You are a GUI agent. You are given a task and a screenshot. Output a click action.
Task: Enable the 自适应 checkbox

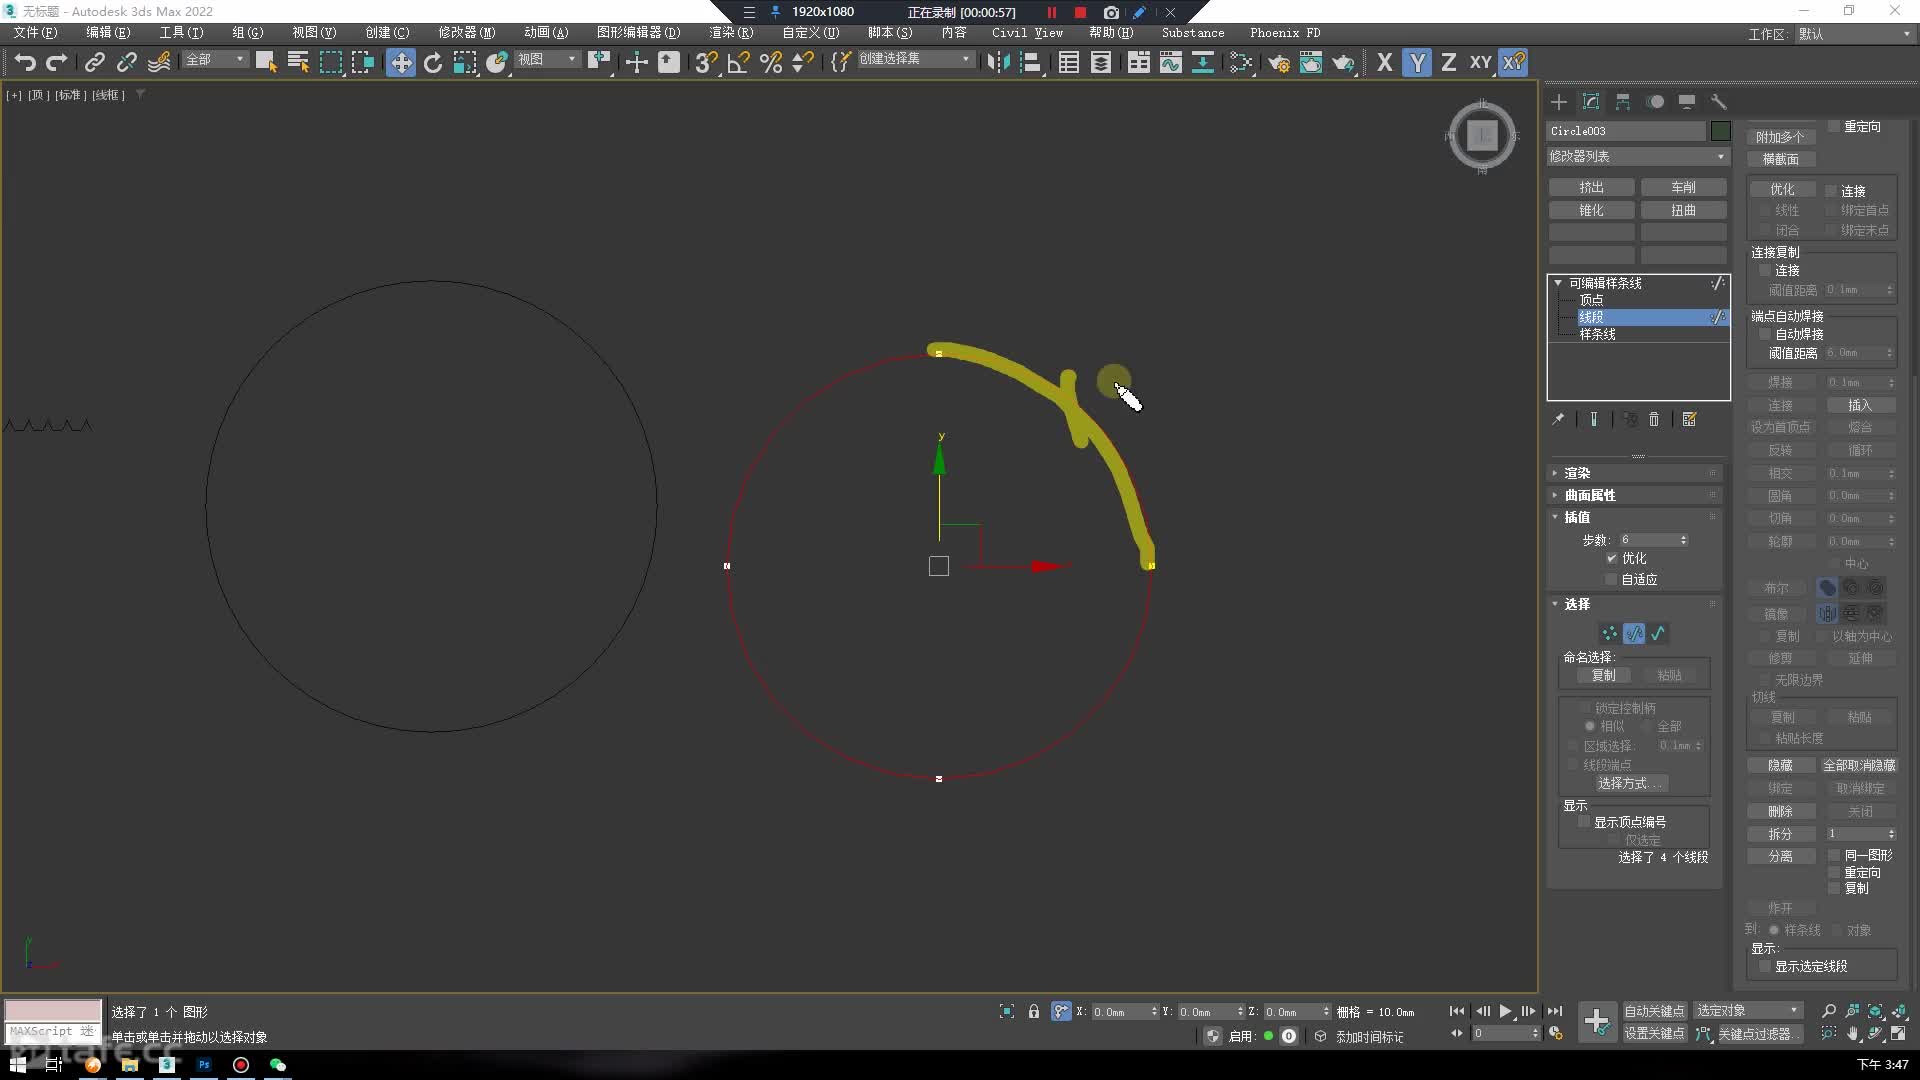1611,579
